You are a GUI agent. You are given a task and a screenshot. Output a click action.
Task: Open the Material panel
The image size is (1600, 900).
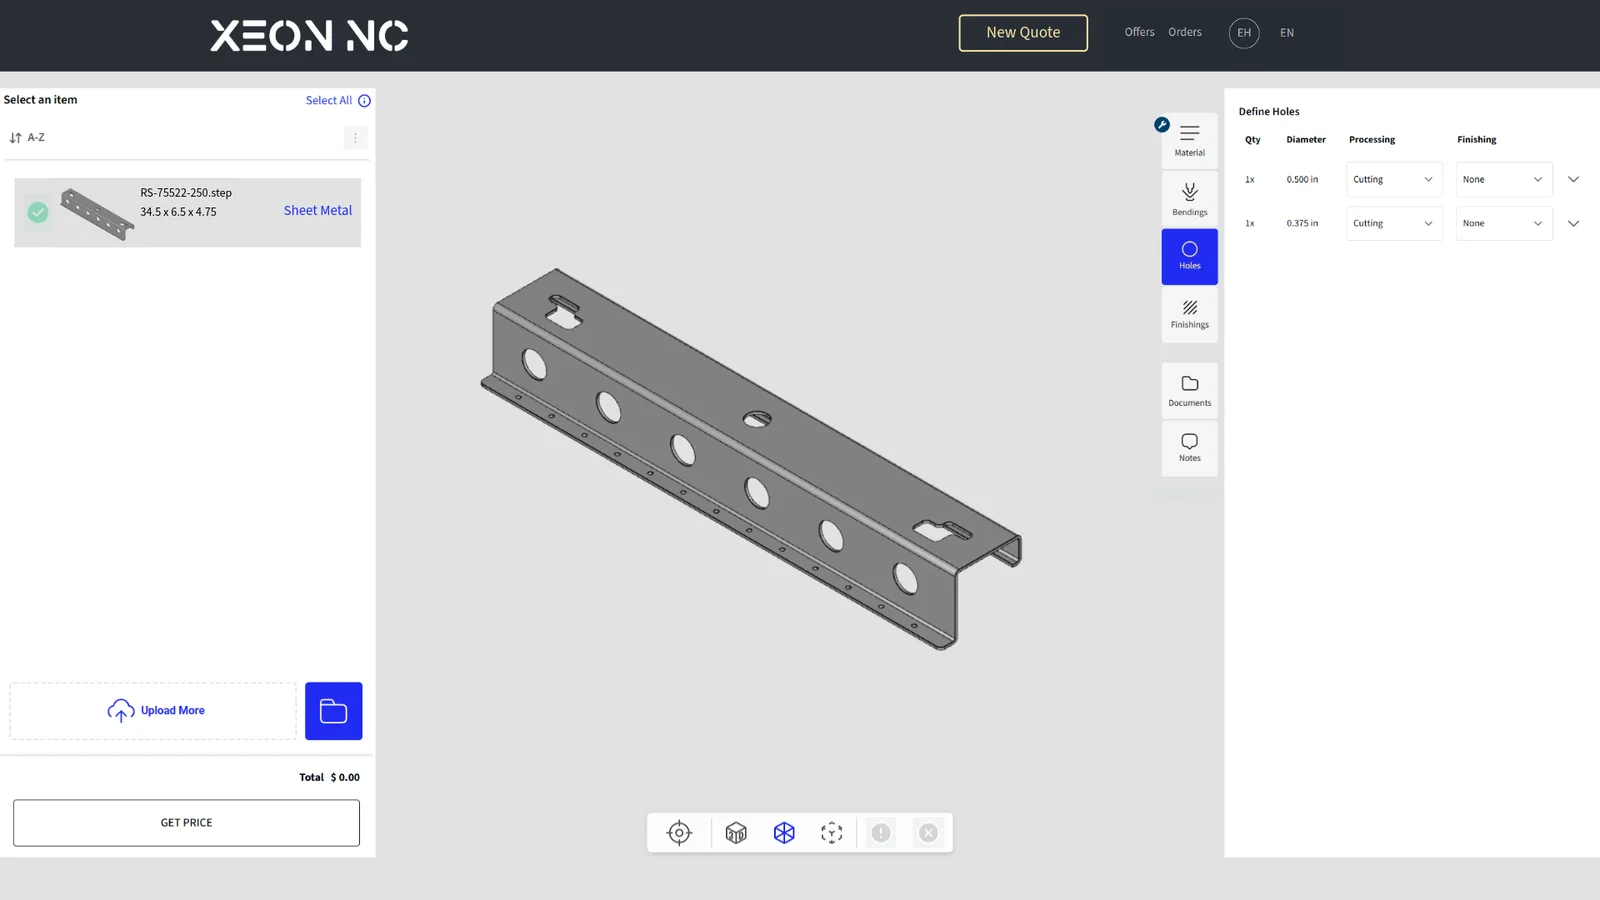point(1189,141)
